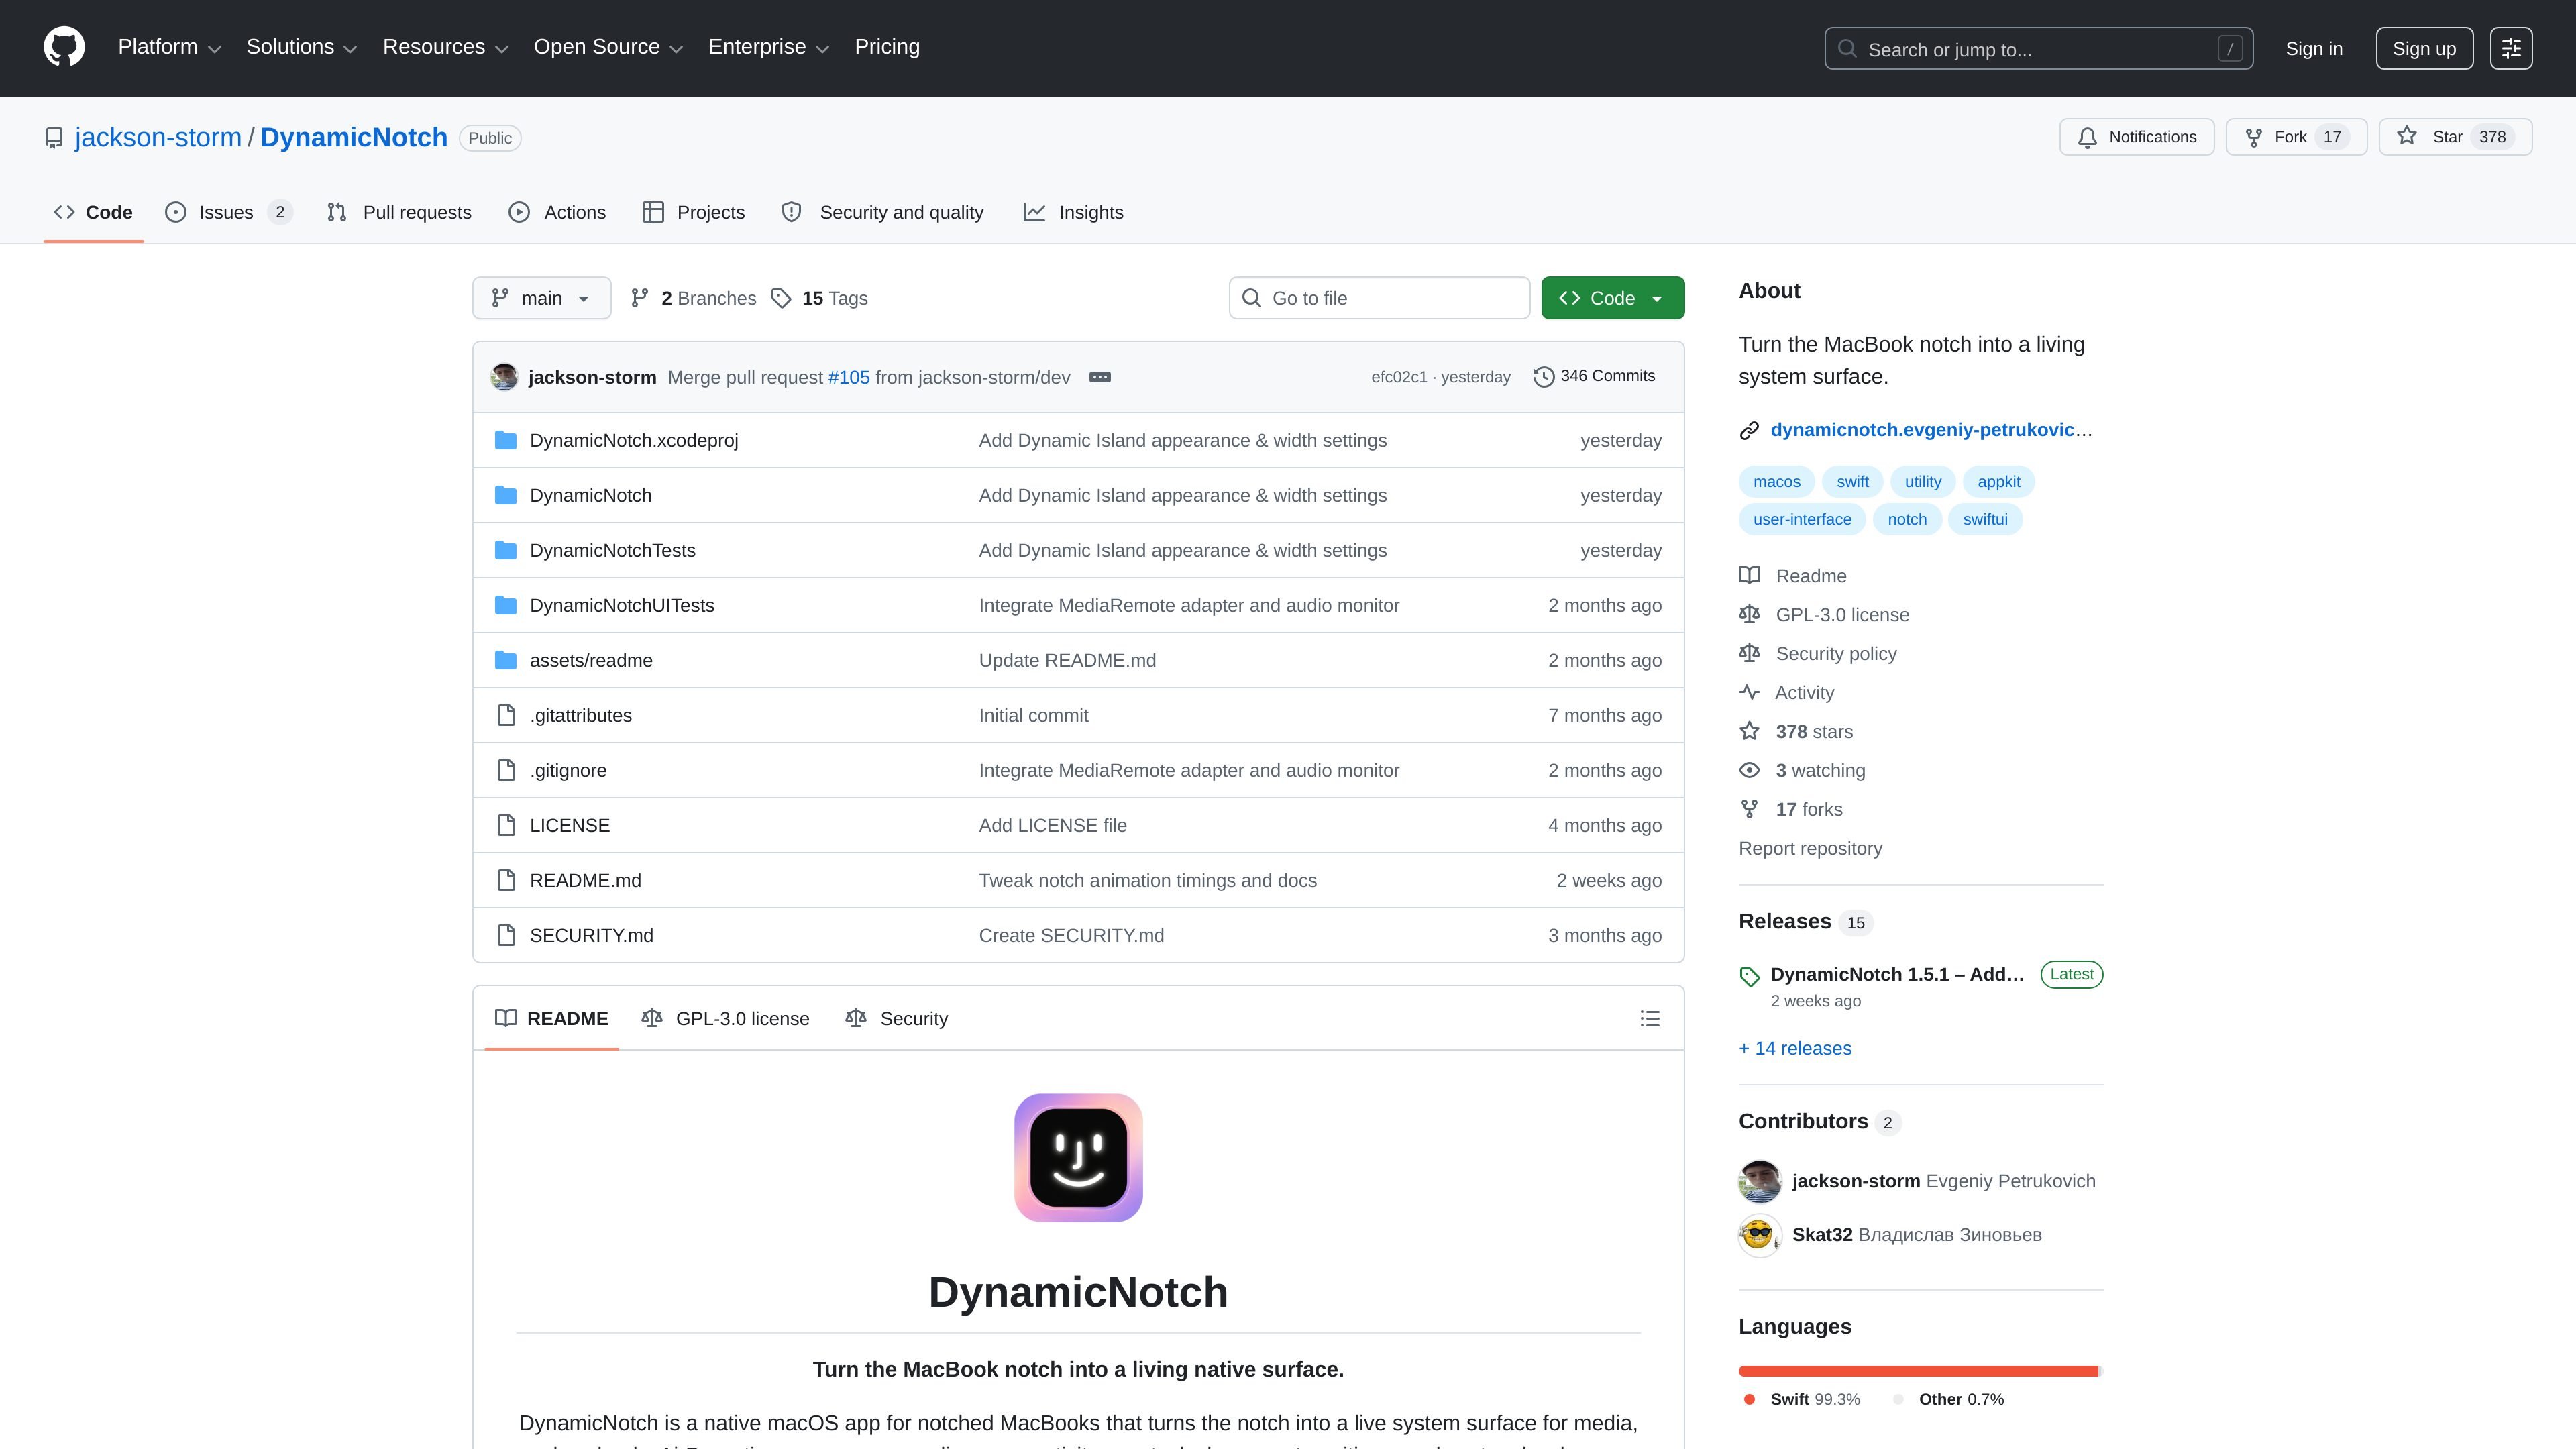Fork the DynamicNotch repository
Screen dimensions: 2576x1449
pyautogui.click(x=2296, y=137)
